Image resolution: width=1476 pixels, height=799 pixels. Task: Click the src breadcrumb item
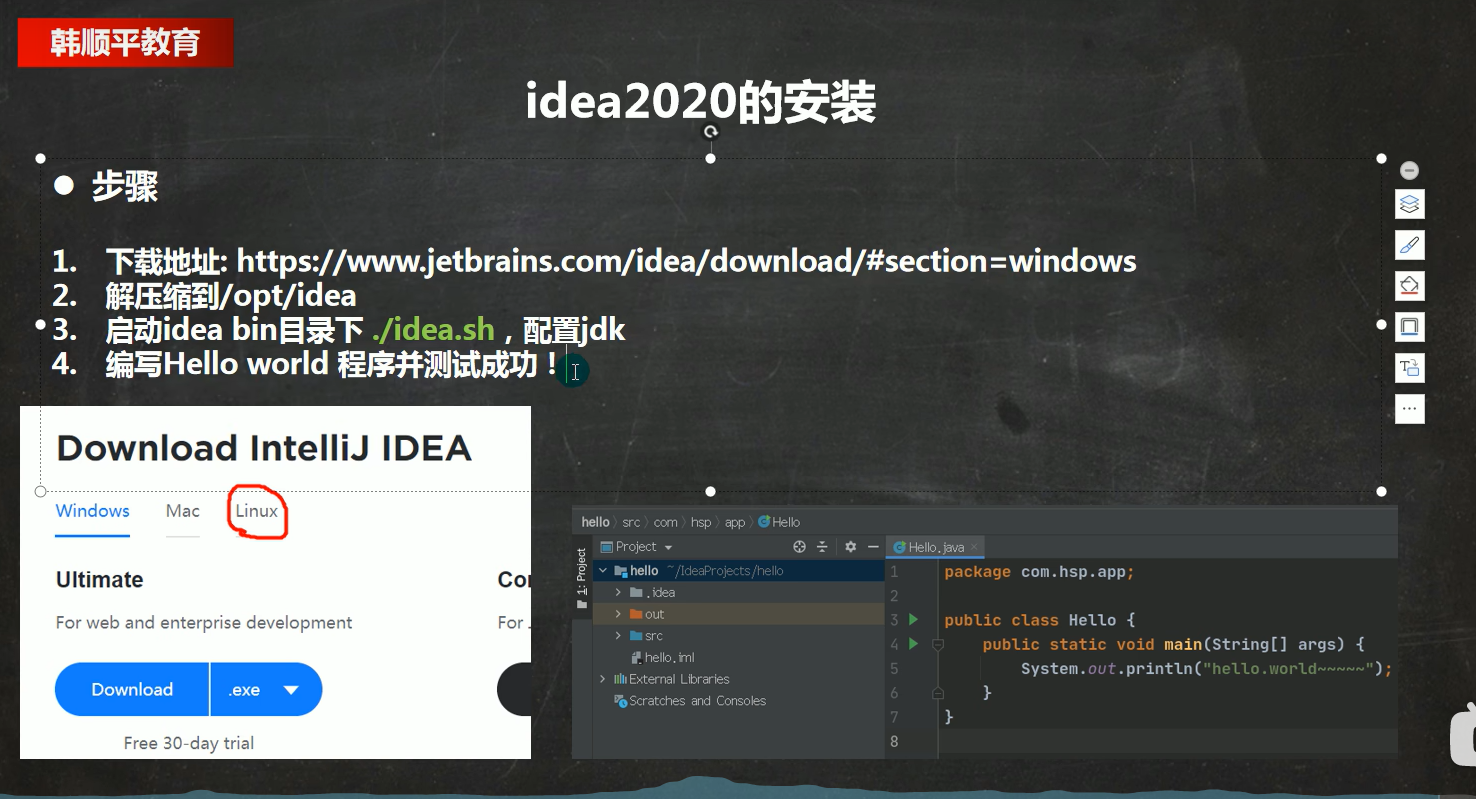[x=631, y=522]
